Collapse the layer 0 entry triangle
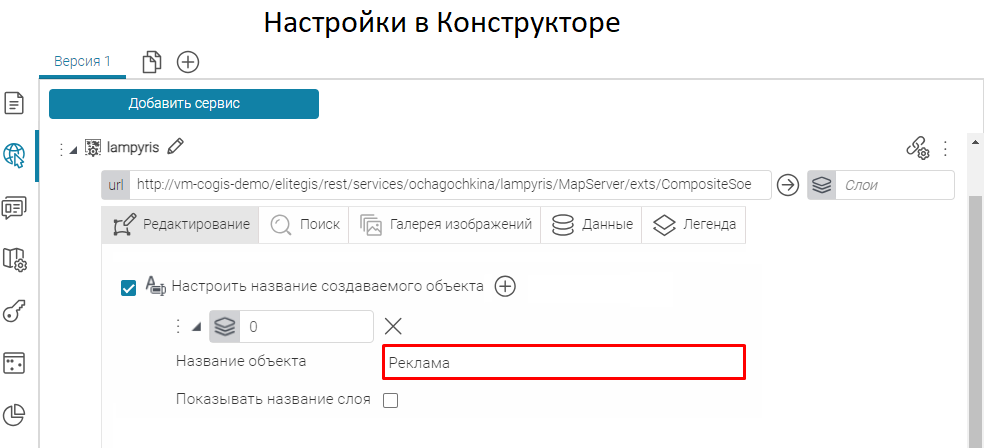Screen dimensions: 984x448 click(x=196, y=326)
